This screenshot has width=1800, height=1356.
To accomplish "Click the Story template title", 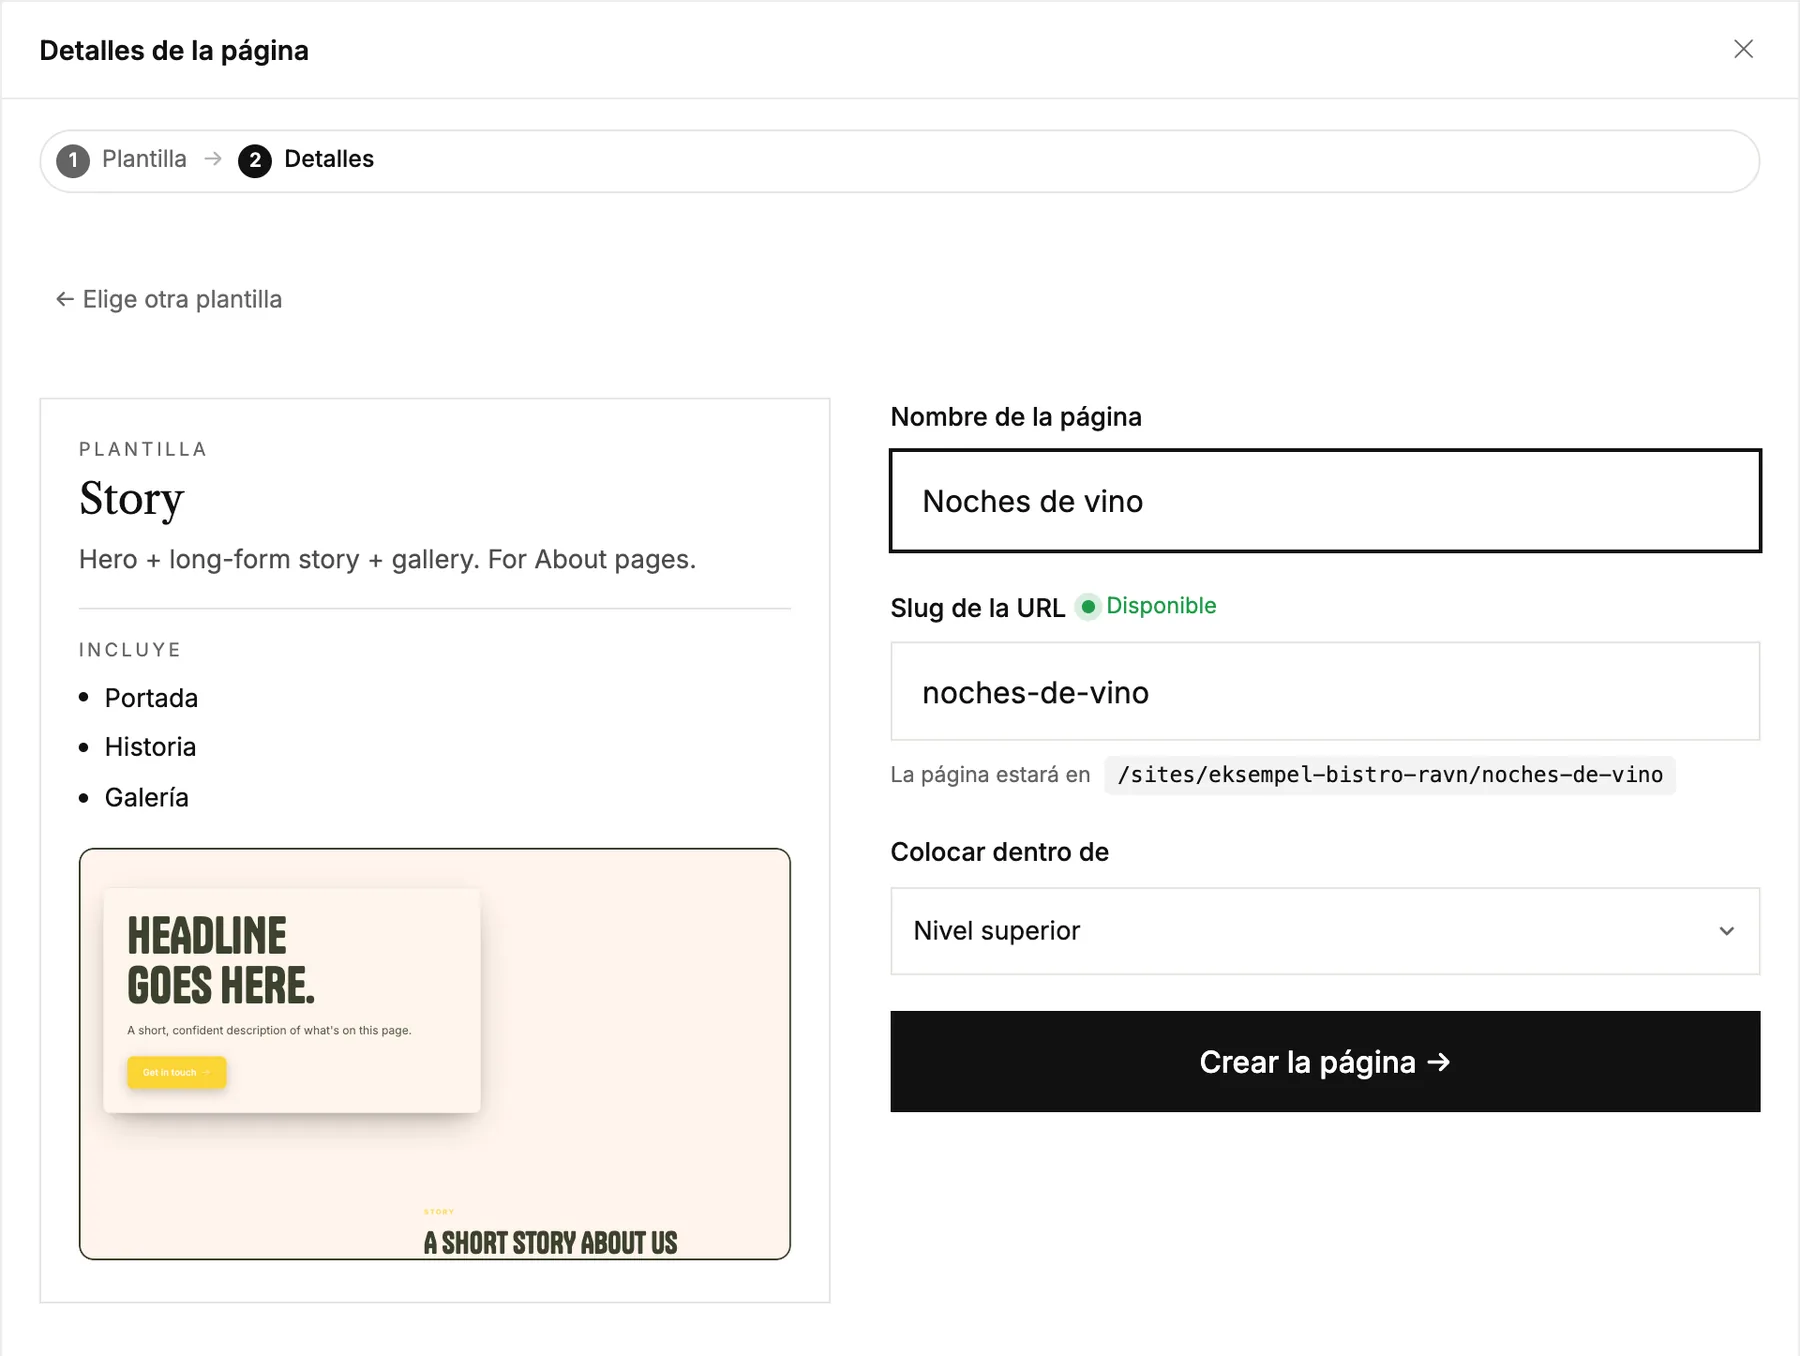I will click(x=132, y=499).
